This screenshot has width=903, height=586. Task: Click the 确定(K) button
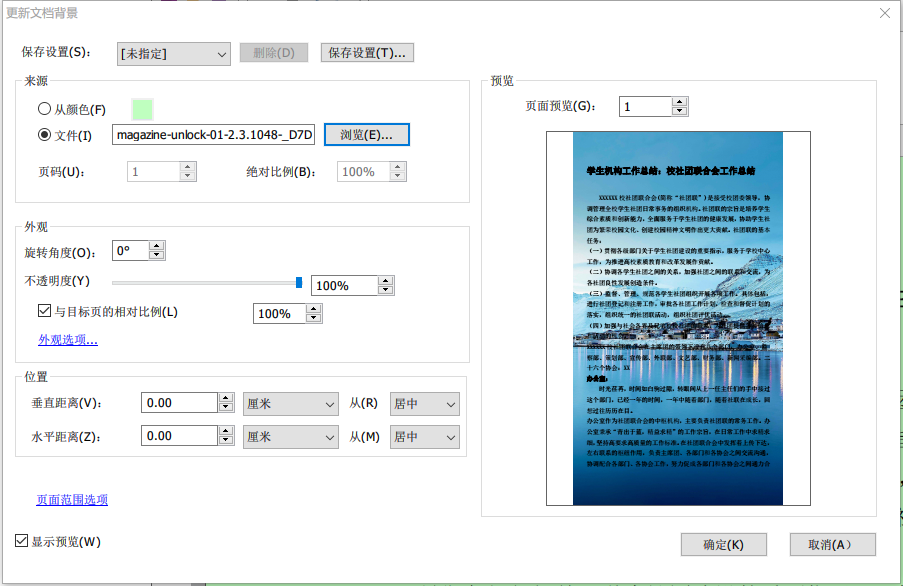click(723, 544)
